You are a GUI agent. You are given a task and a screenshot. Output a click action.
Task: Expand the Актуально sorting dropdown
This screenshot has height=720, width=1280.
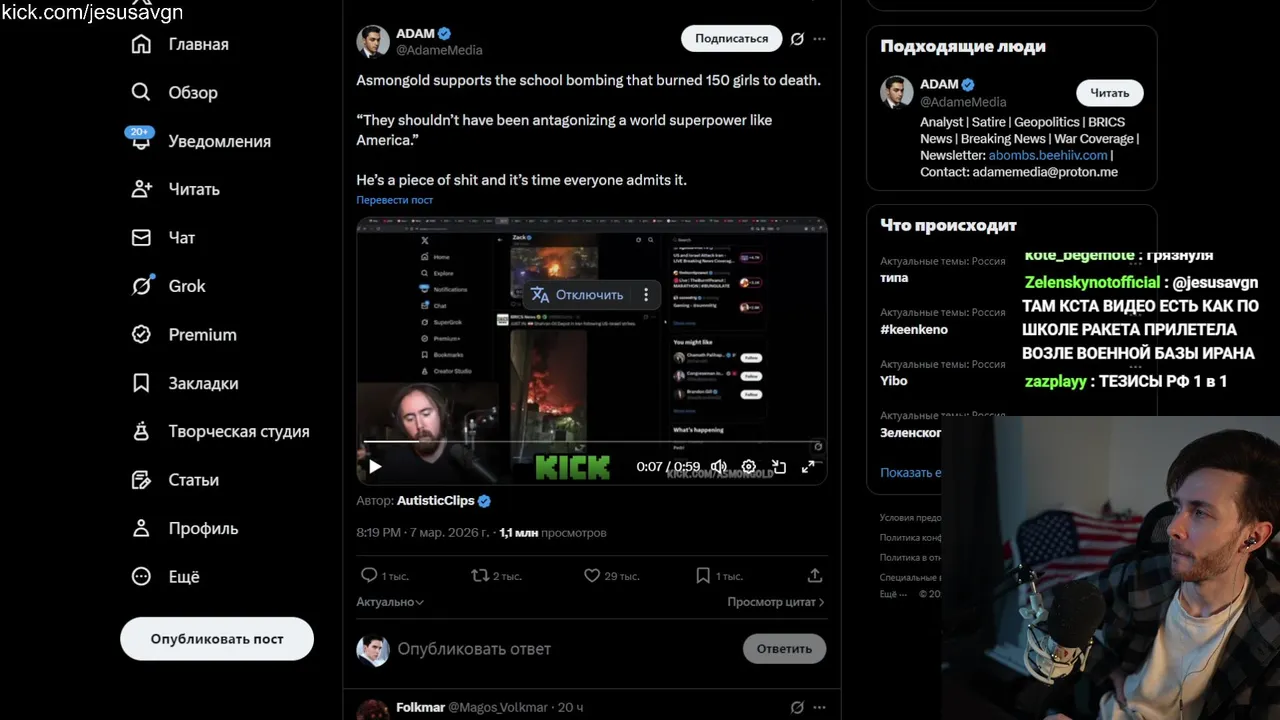(x=390, y=602)
